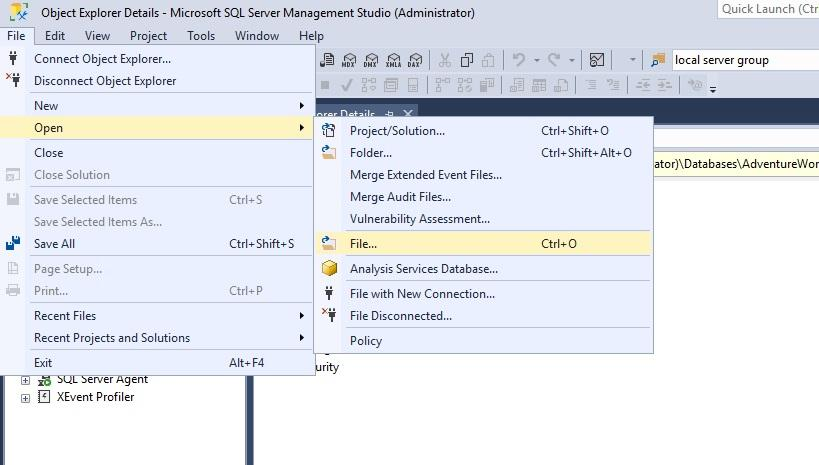Click in the local server group field
This screenshot has width=819, height=465.
click(744, 60)
